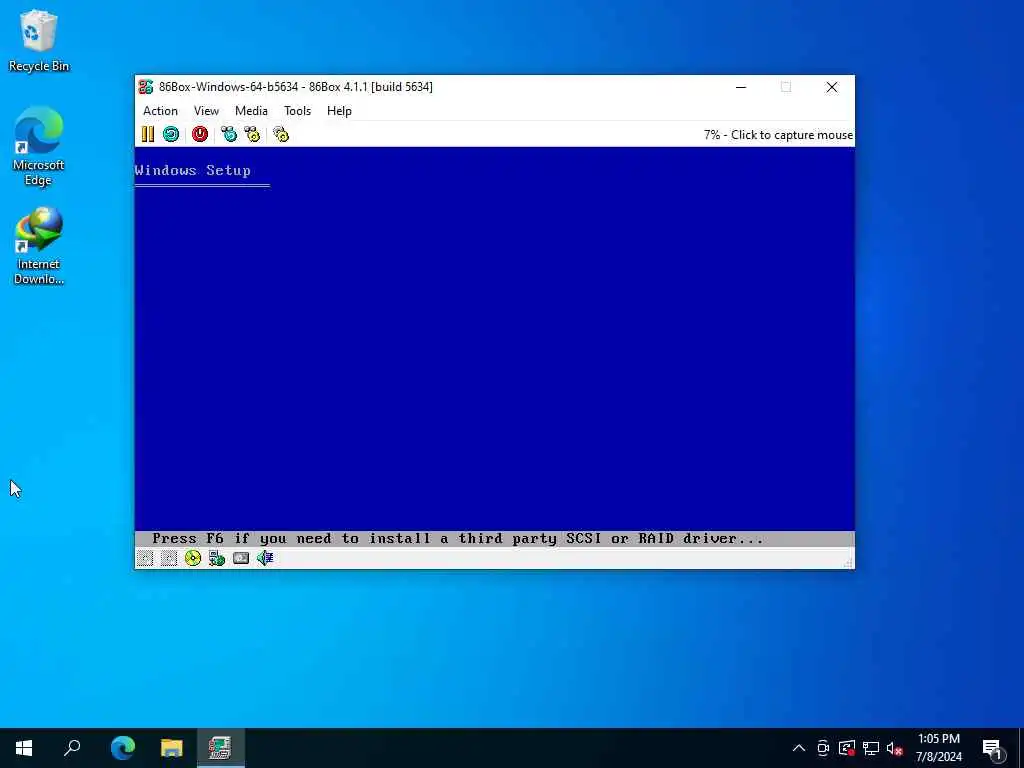Click first floppy drive icon in status bar

[145, 558]
